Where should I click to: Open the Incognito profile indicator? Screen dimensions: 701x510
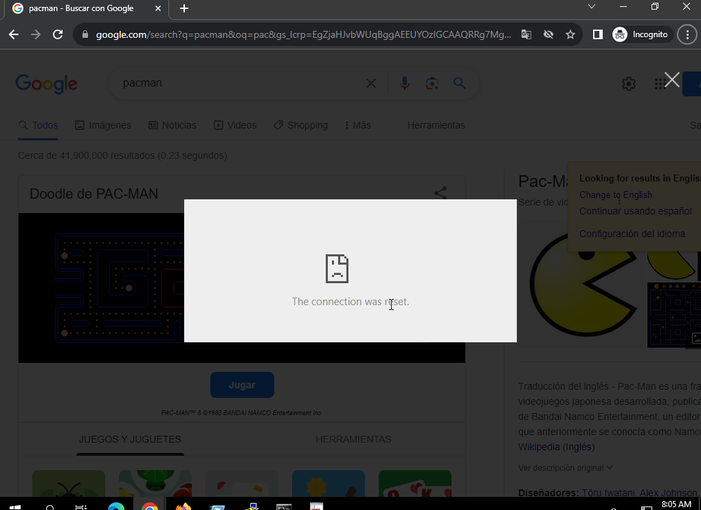click(x=640, y=34)
